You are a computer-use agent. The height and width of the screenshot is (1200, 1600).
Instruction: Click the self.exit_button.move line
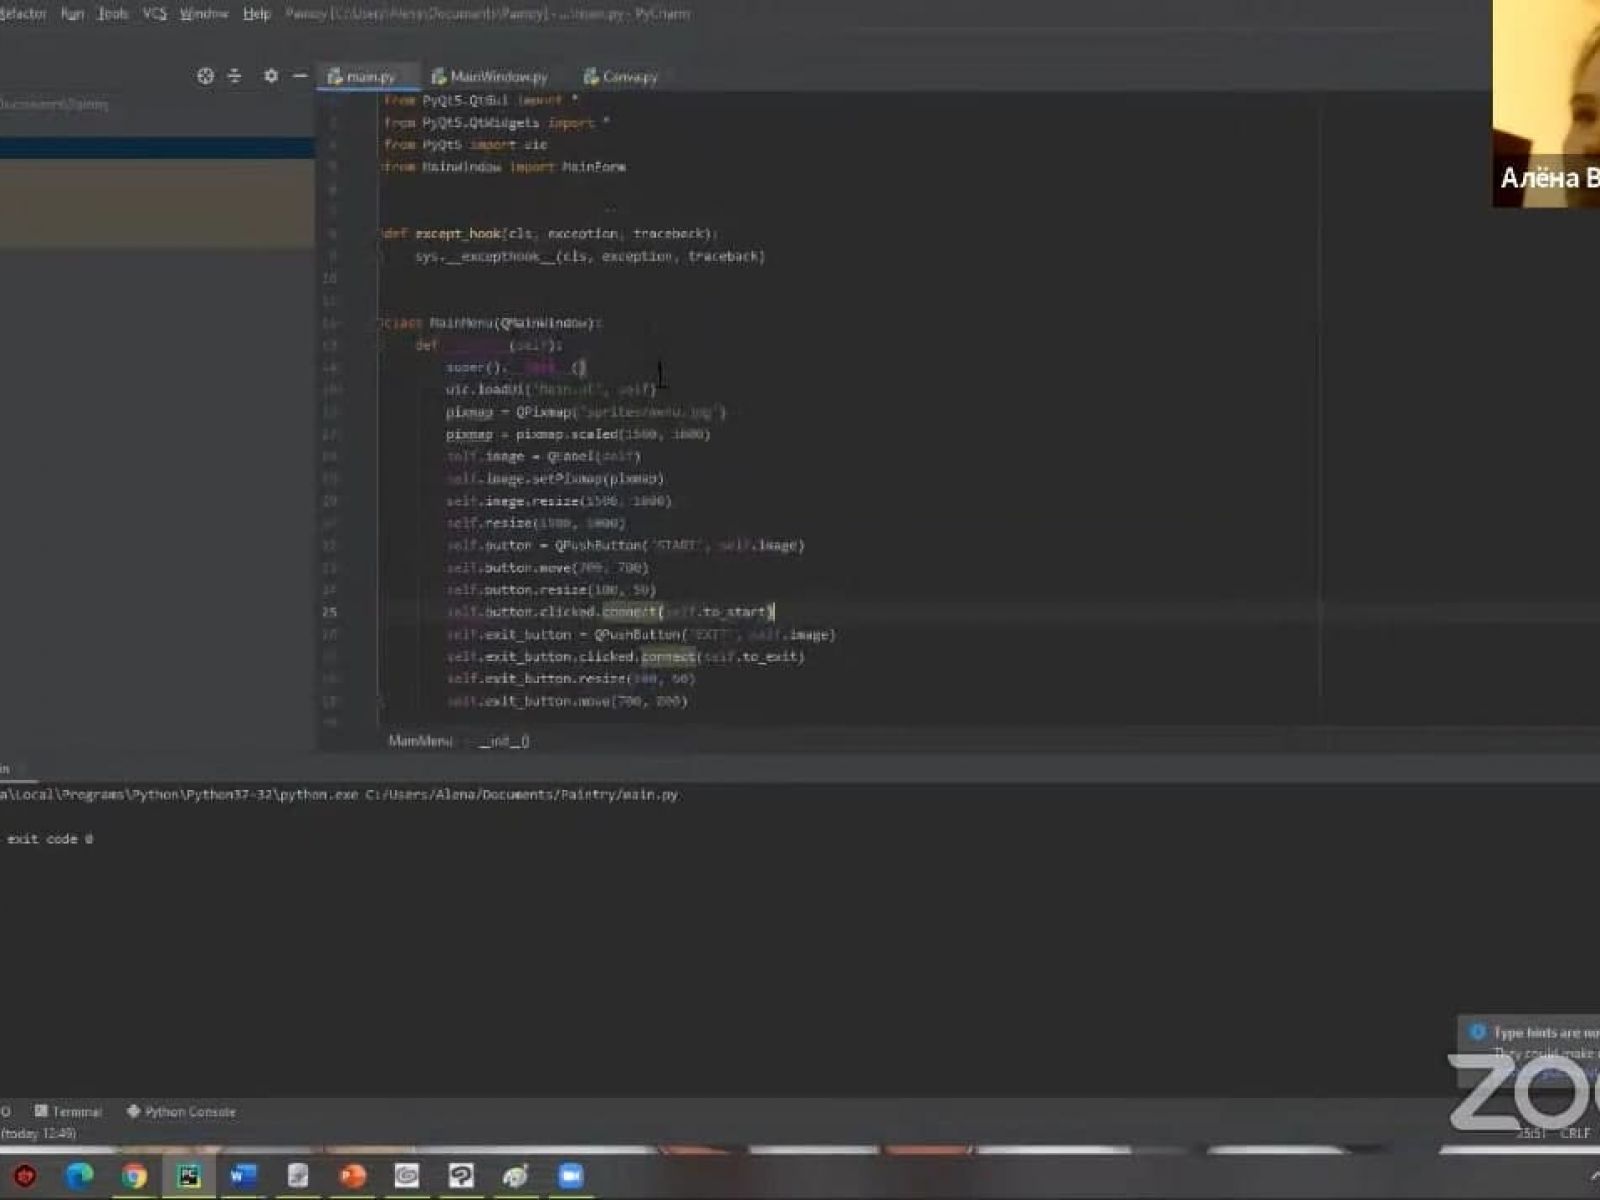pyautogui.click(x=567, y=701)
